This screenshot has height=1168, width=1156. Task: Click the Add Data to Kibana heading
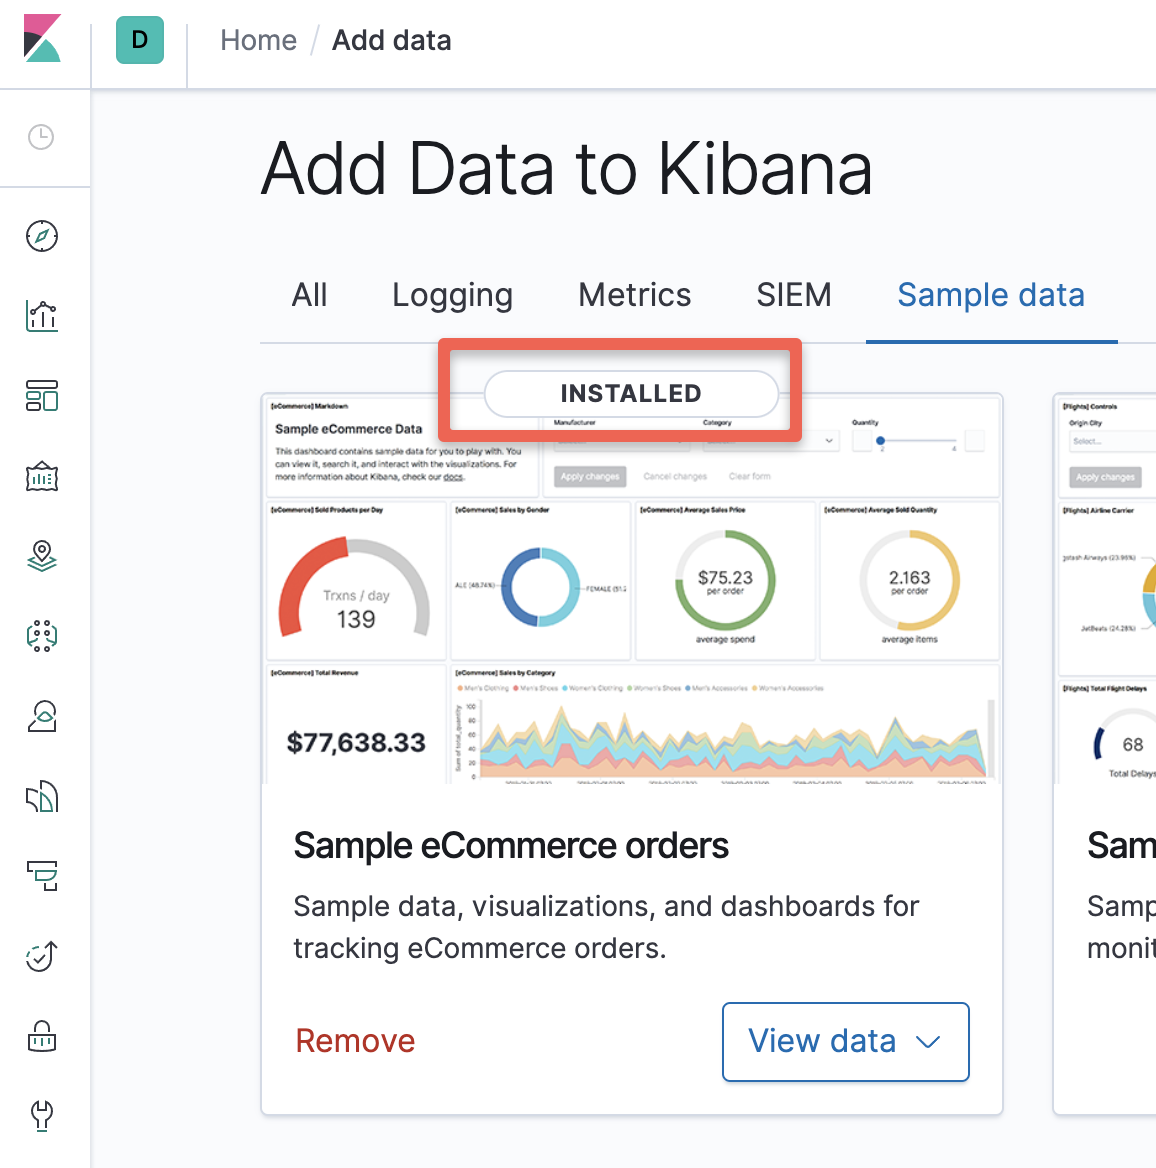coord(567,169)
